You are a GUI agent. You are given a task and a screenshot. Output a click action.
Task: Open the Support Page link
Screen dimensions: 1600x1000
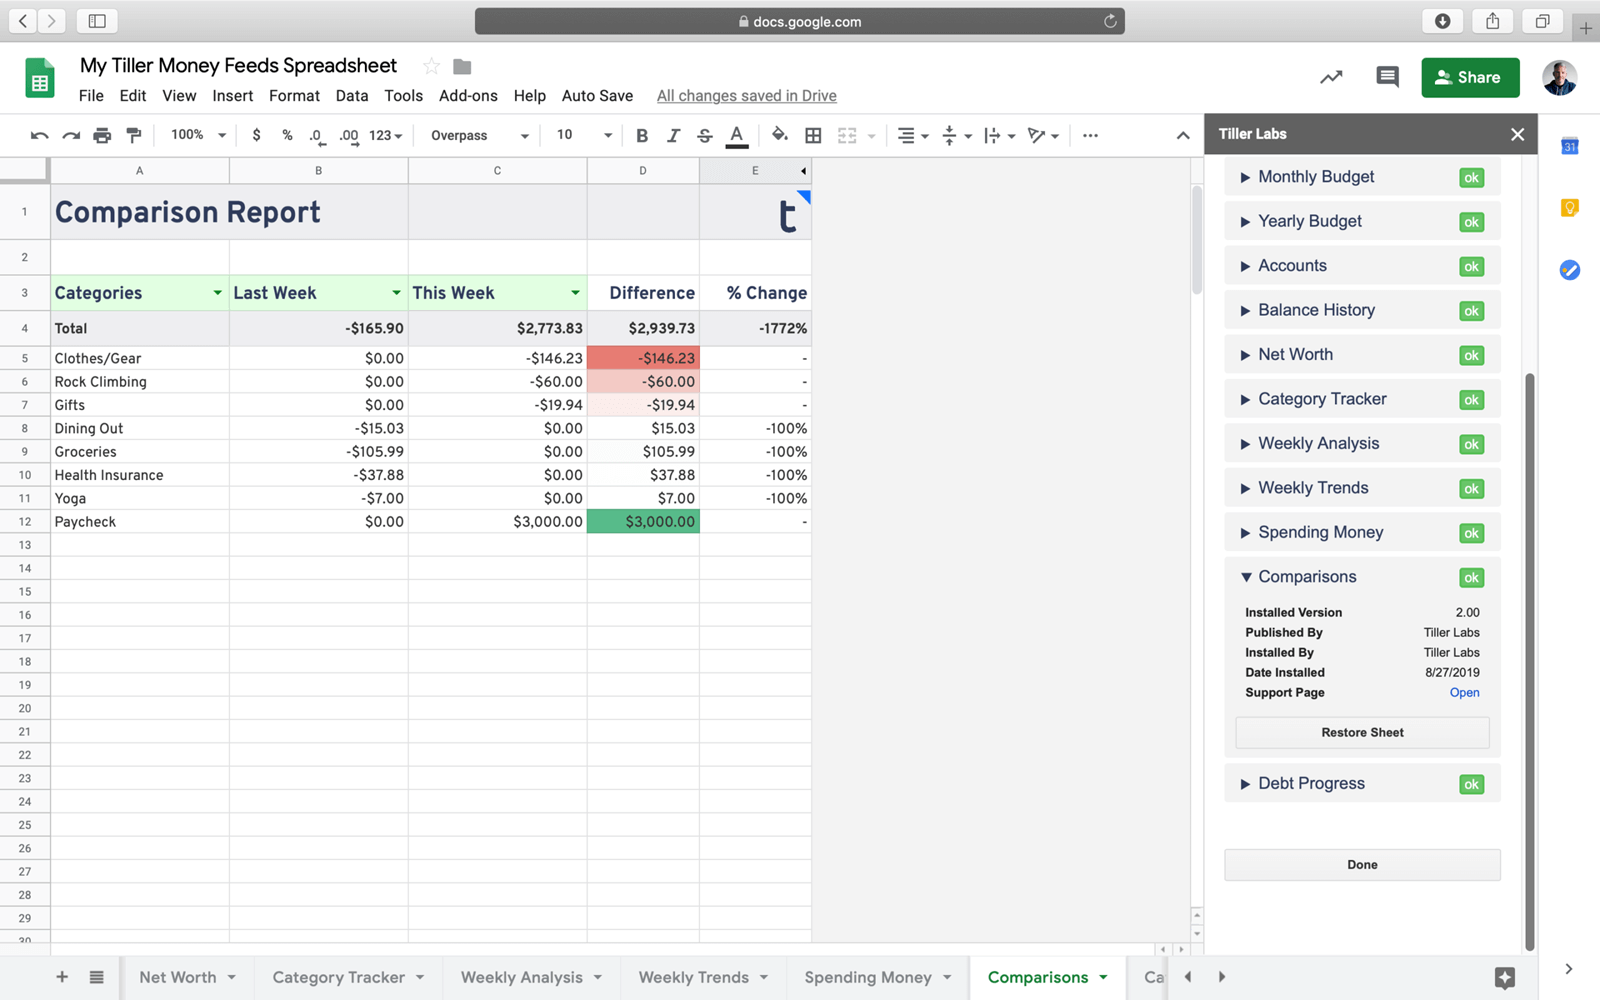1464,692
